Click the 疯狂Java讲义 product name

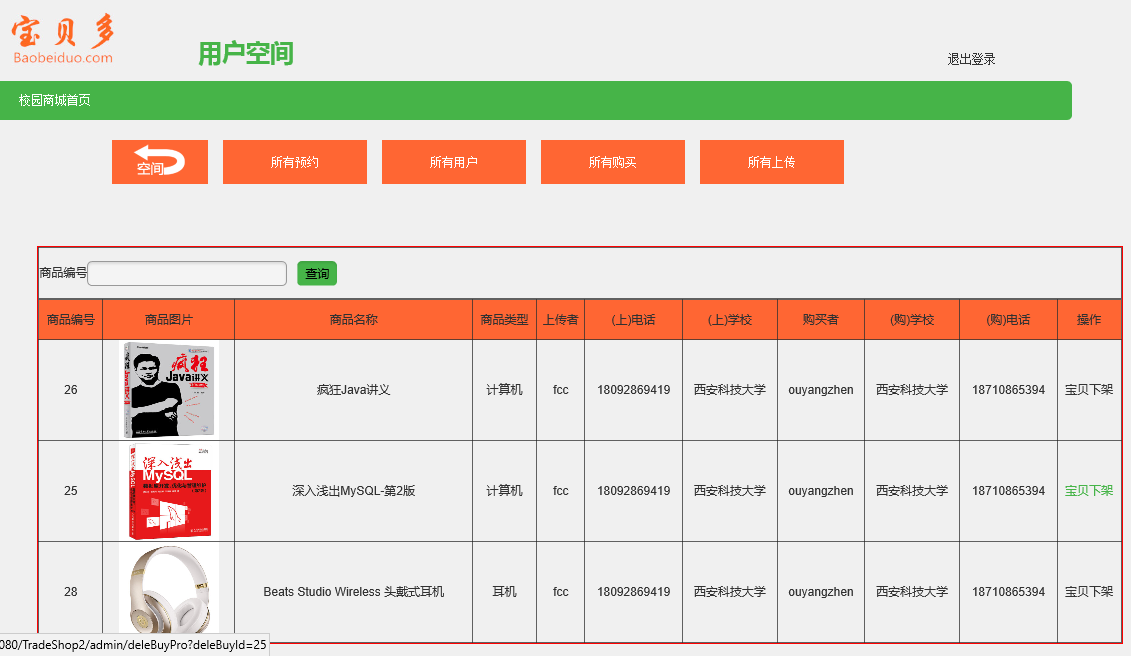pyautogui.click(x=353, y=390)
